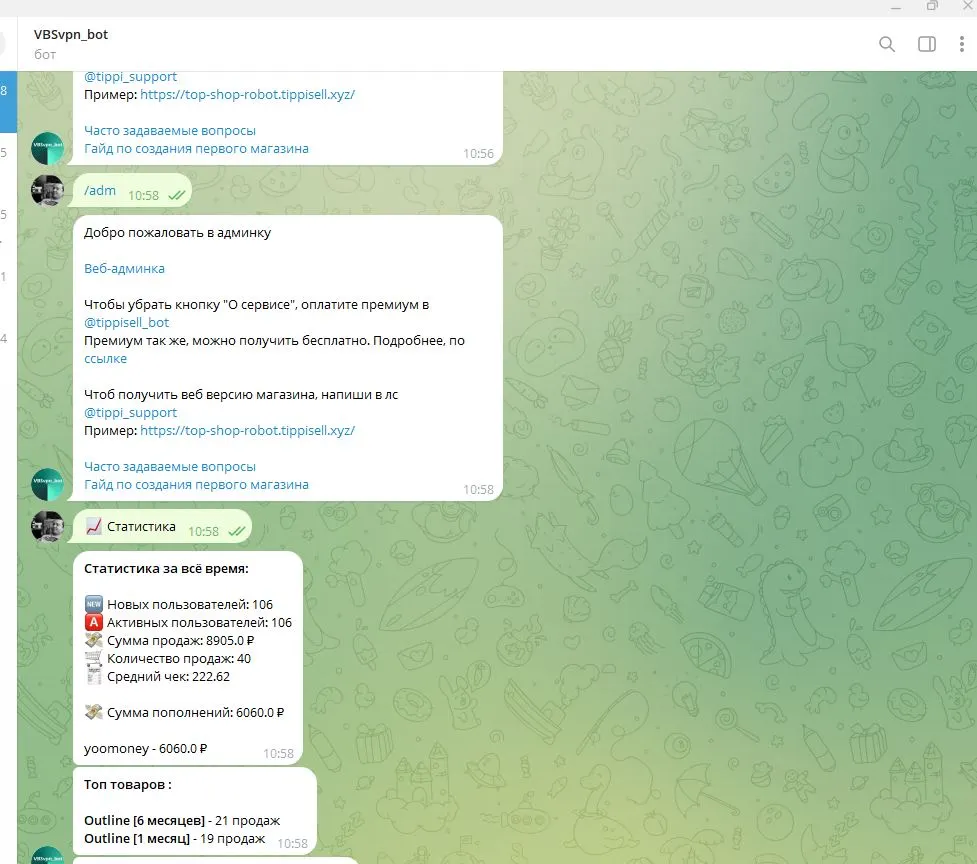
Task: Open example shop URL in 10:58 message
Action: 247,430
